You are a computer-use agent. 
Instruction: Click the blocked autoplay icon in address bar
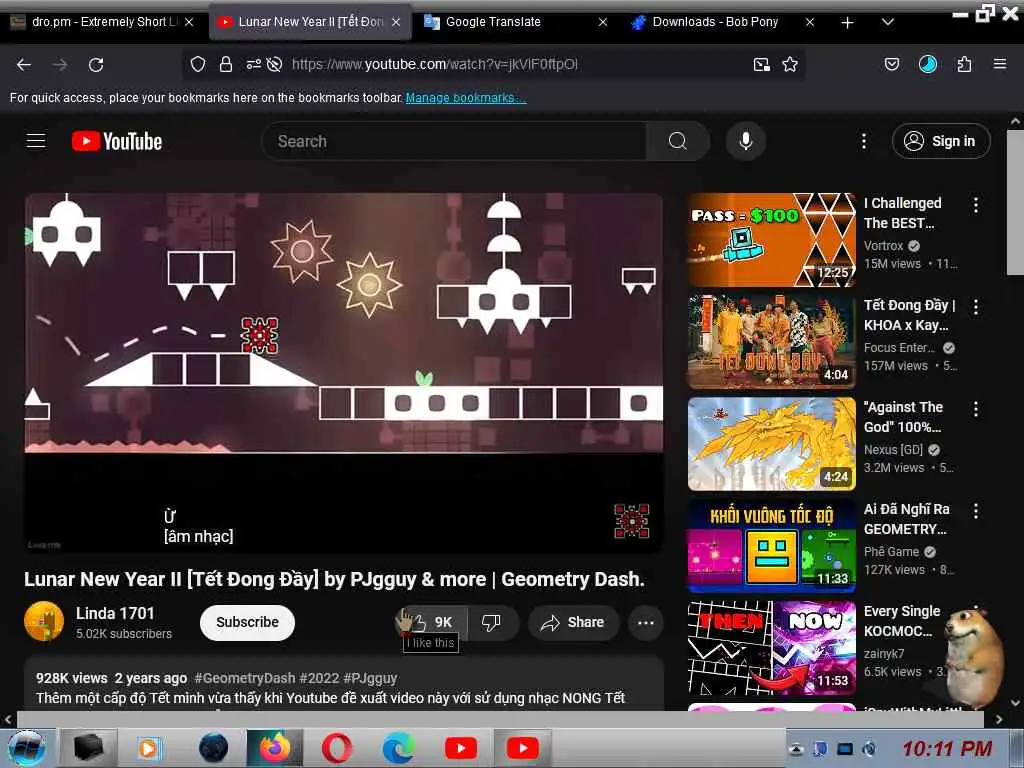275,64
